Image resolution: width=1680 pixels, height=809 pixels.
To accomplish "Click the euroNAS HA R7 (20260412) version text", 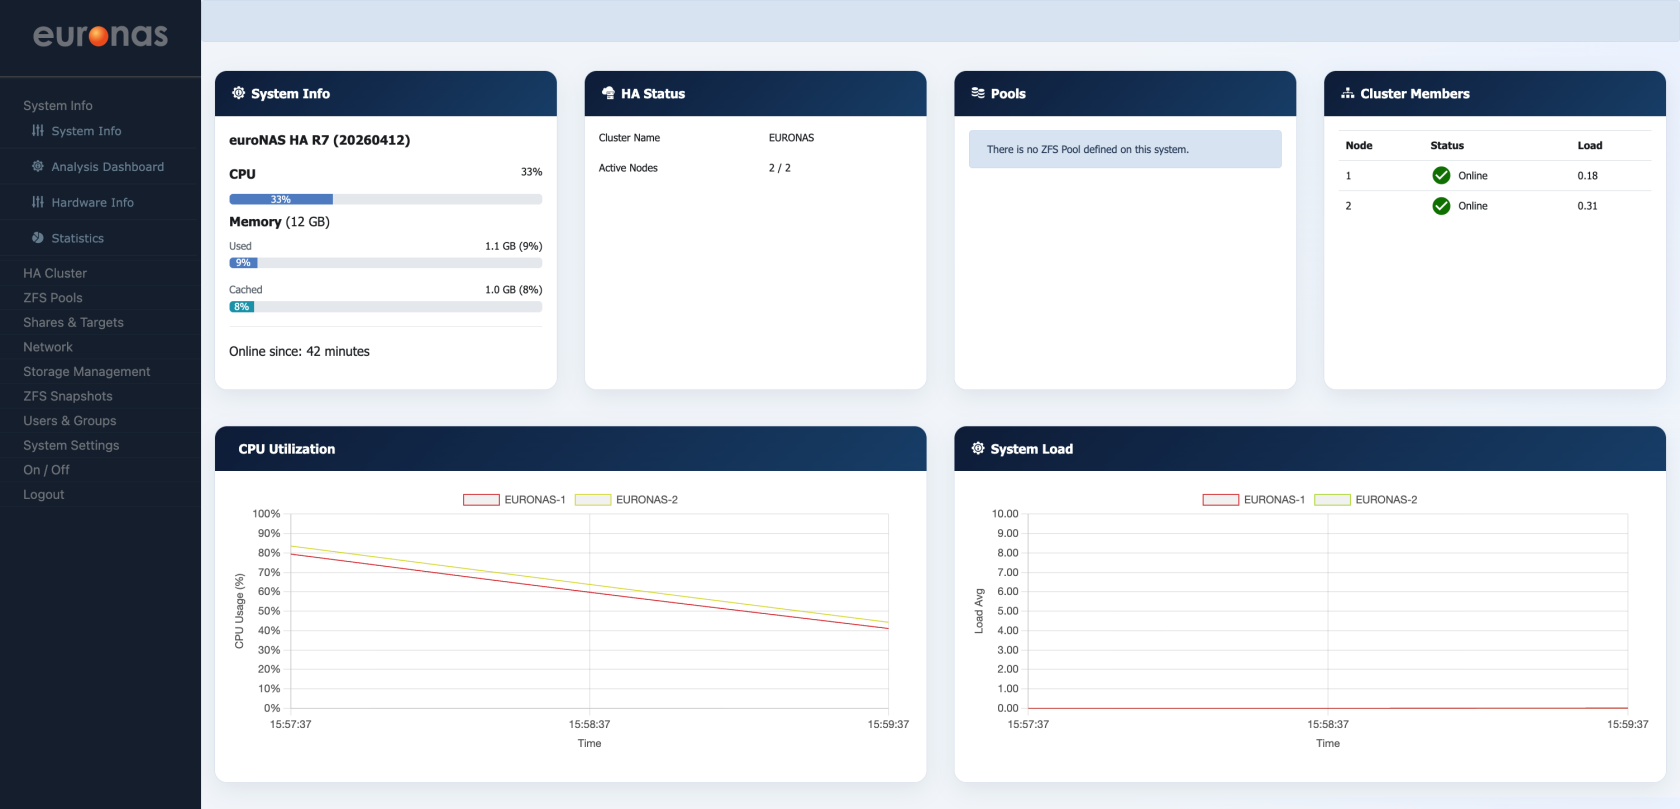I will [x=320, y=140].
